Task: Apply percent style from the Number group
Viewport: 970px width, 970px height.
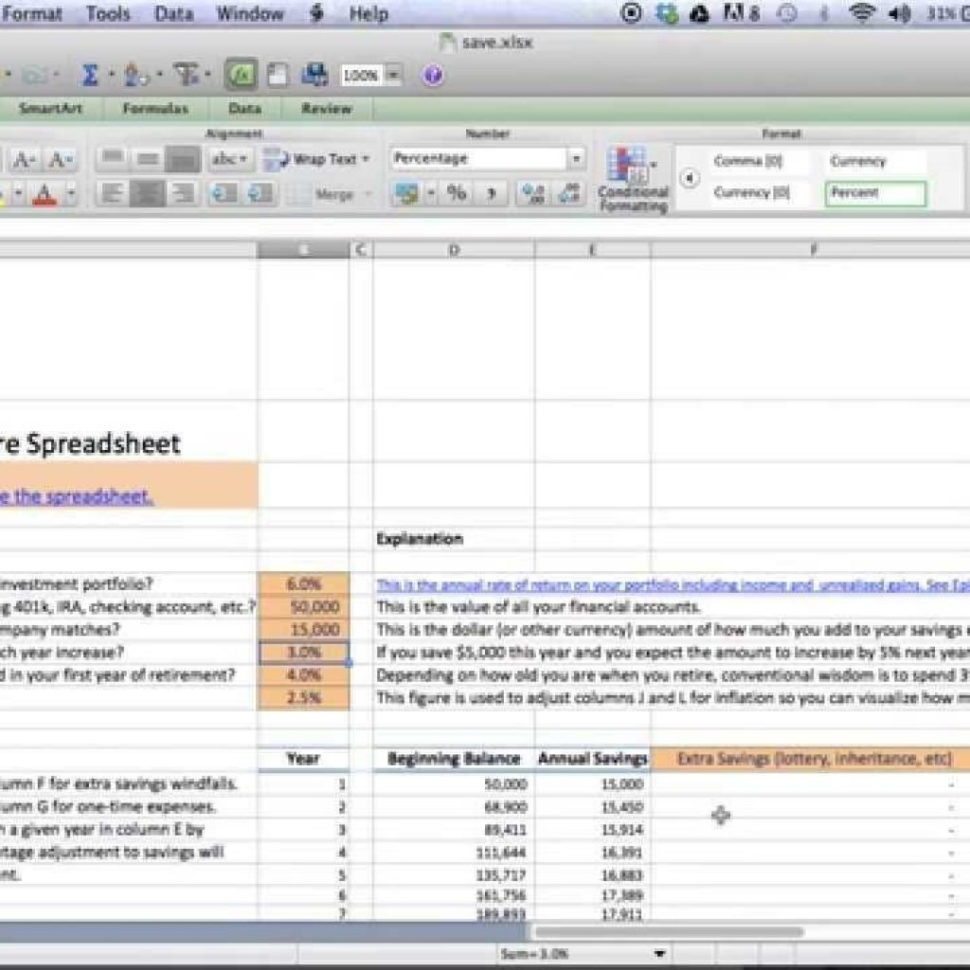Action: point(458,191)
